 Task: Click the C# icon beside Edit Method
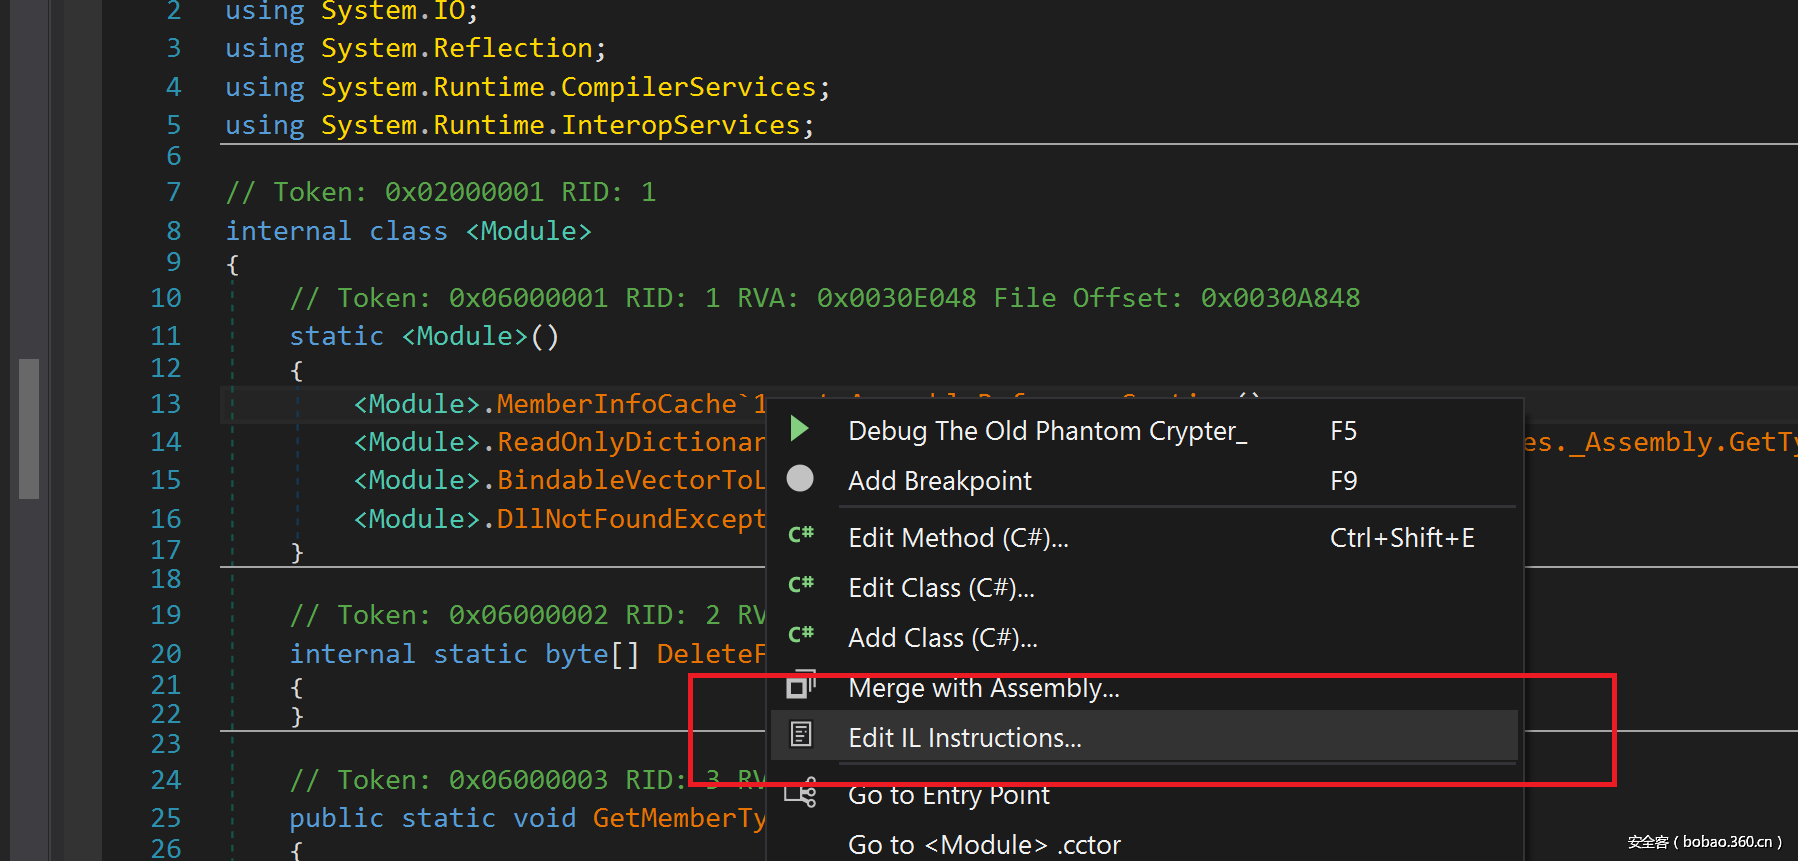click(x=800, y=535)
